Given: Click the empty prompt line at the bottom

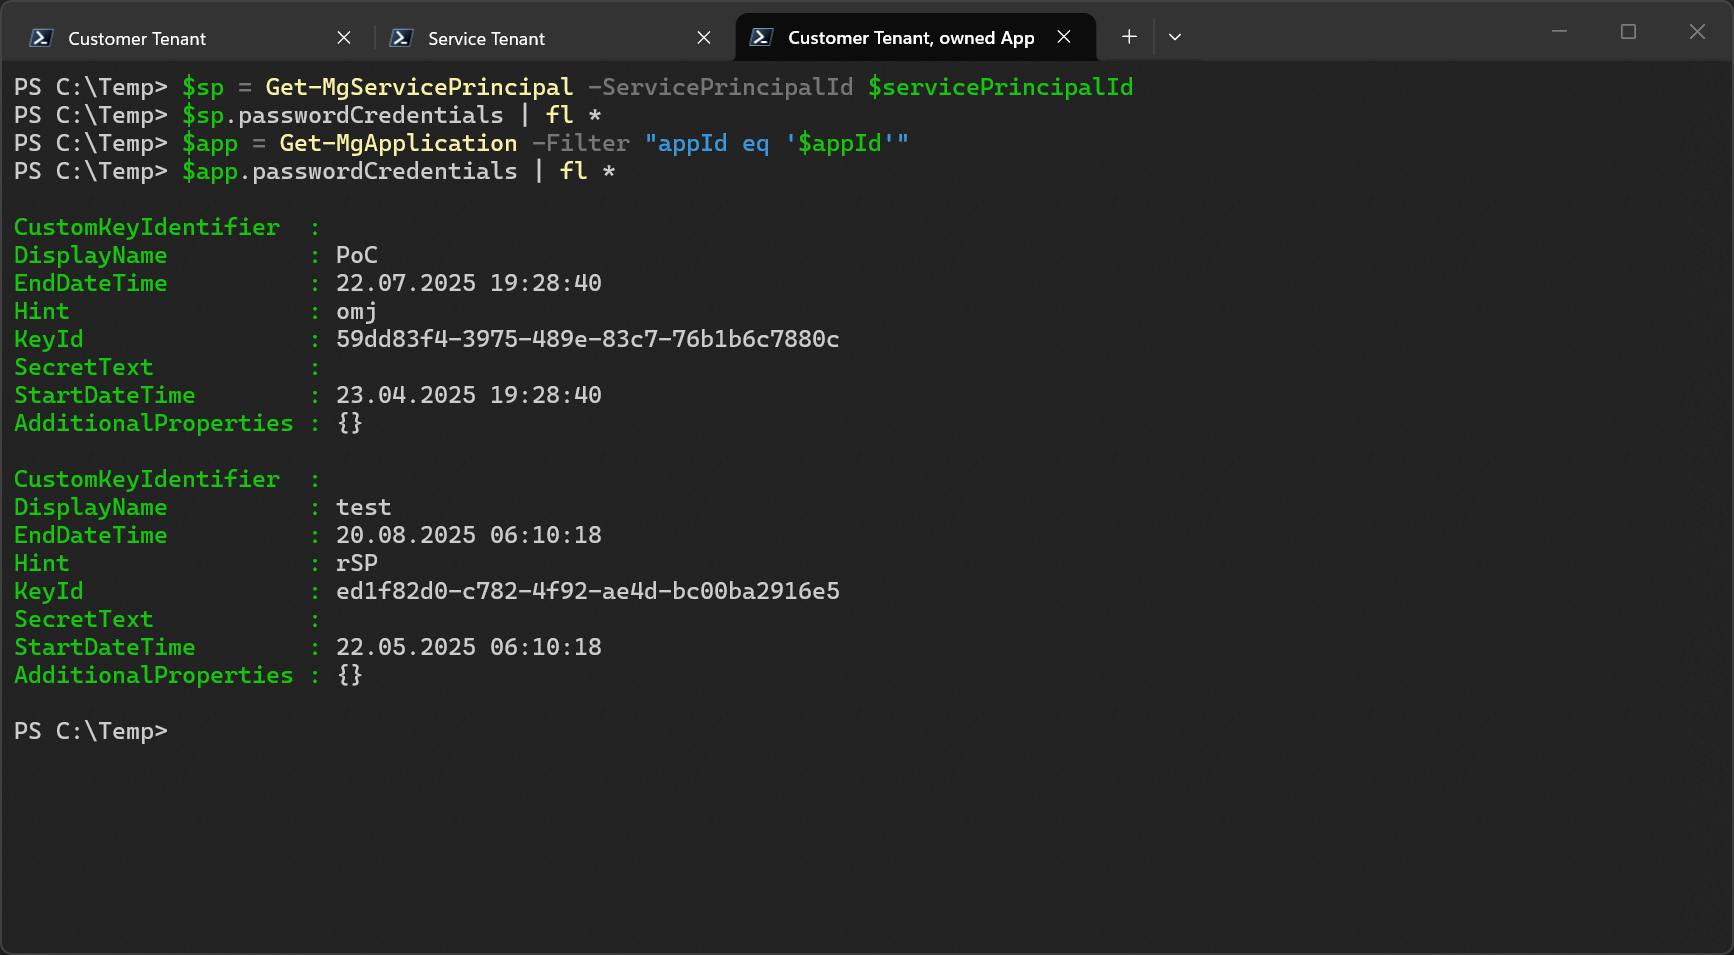Looking at the screenshot, I should tap(400, 731).
